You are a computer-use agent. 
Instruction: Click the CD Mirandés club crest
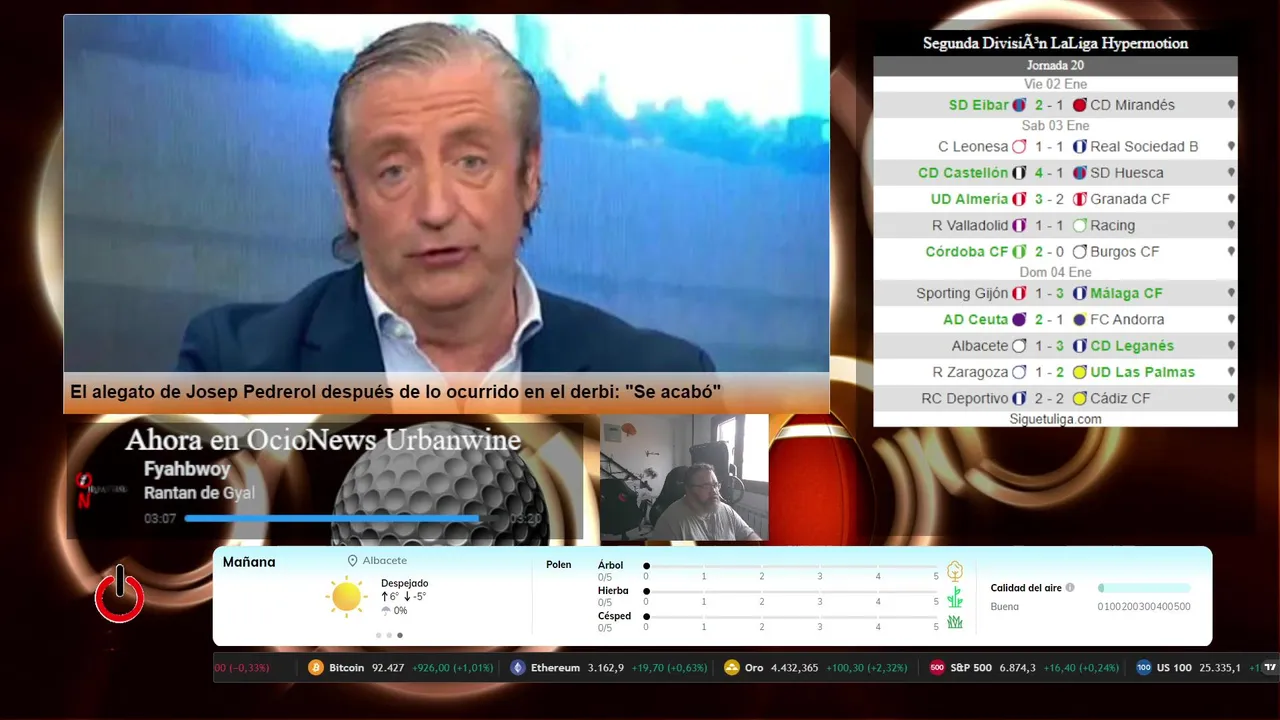pyautogui.click(x=1079, y=105)
